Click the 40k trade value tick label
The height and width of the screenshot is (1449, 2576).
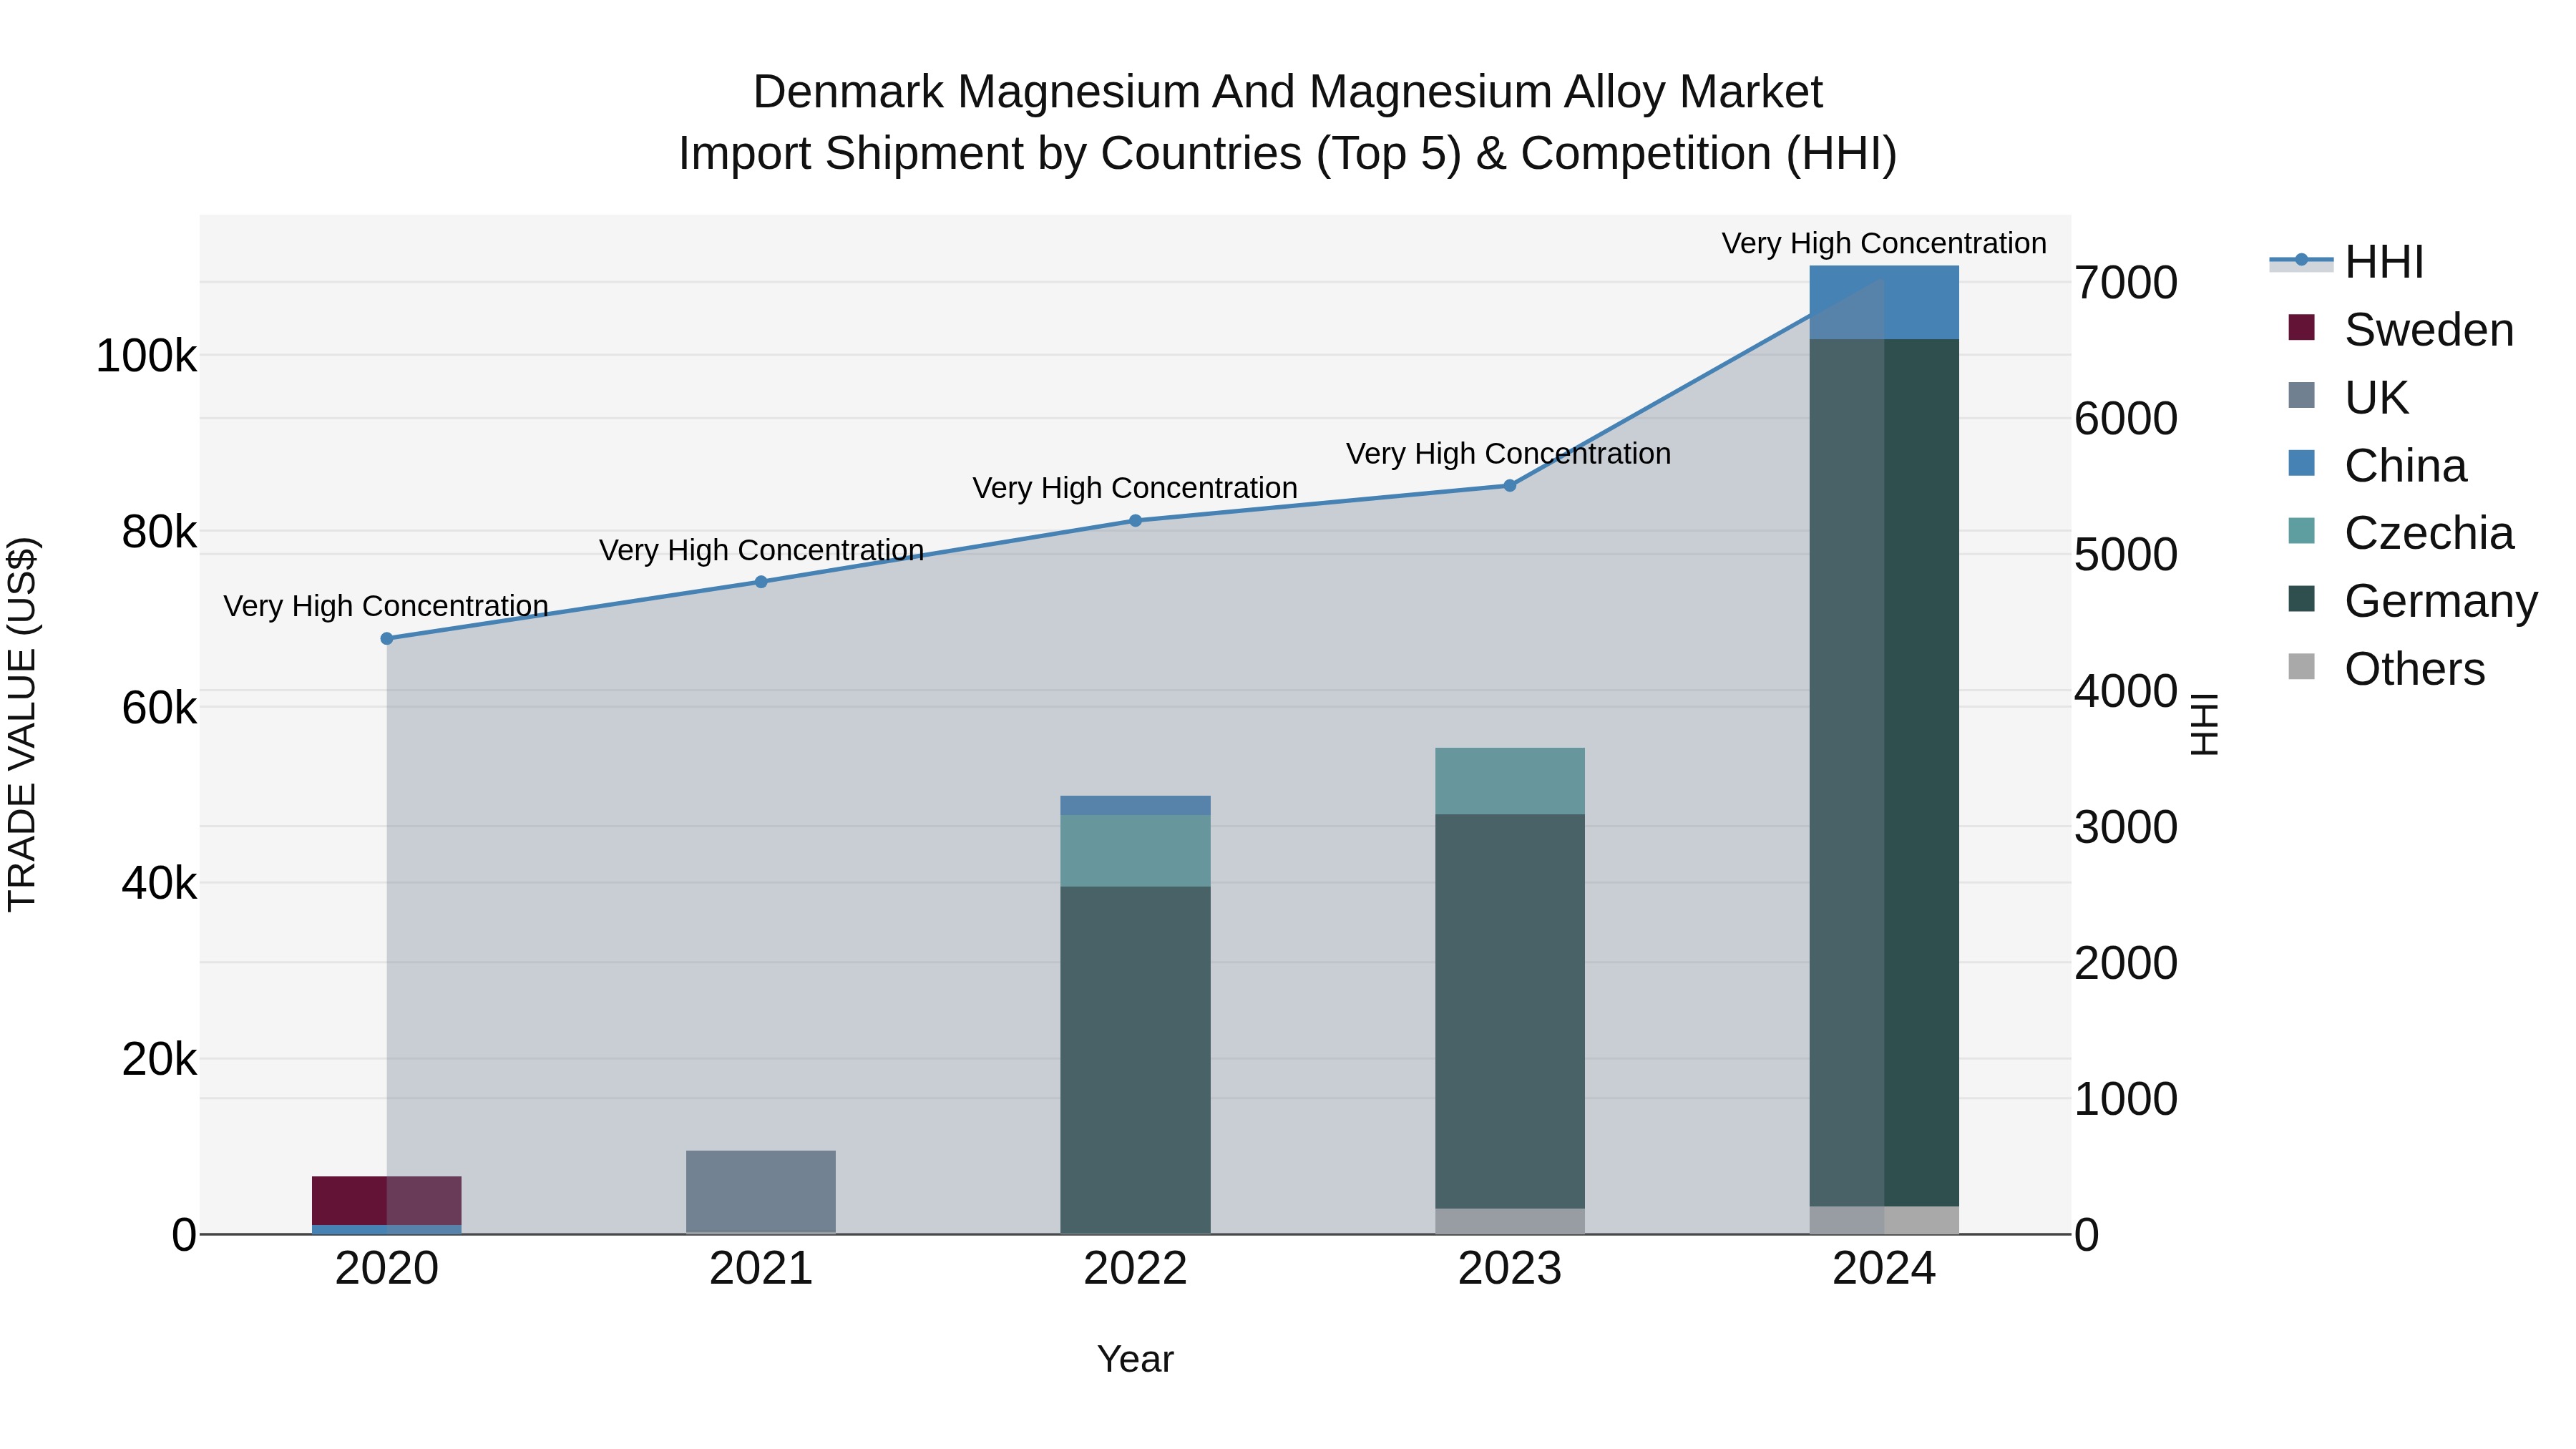coord(159,884)
